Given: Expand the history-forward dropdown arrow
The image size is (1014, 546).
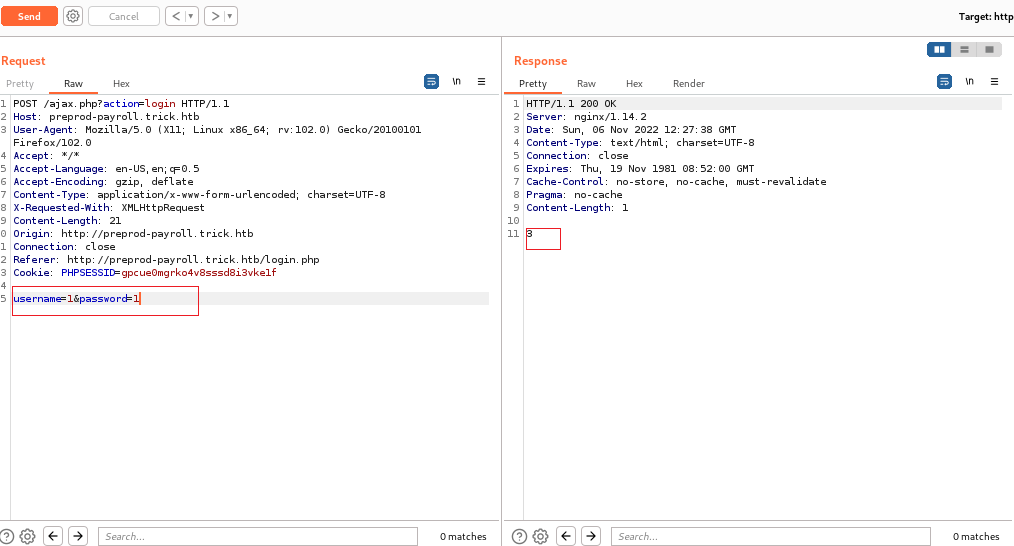Looking at the screenshot, I should click(x=230, y=16).
